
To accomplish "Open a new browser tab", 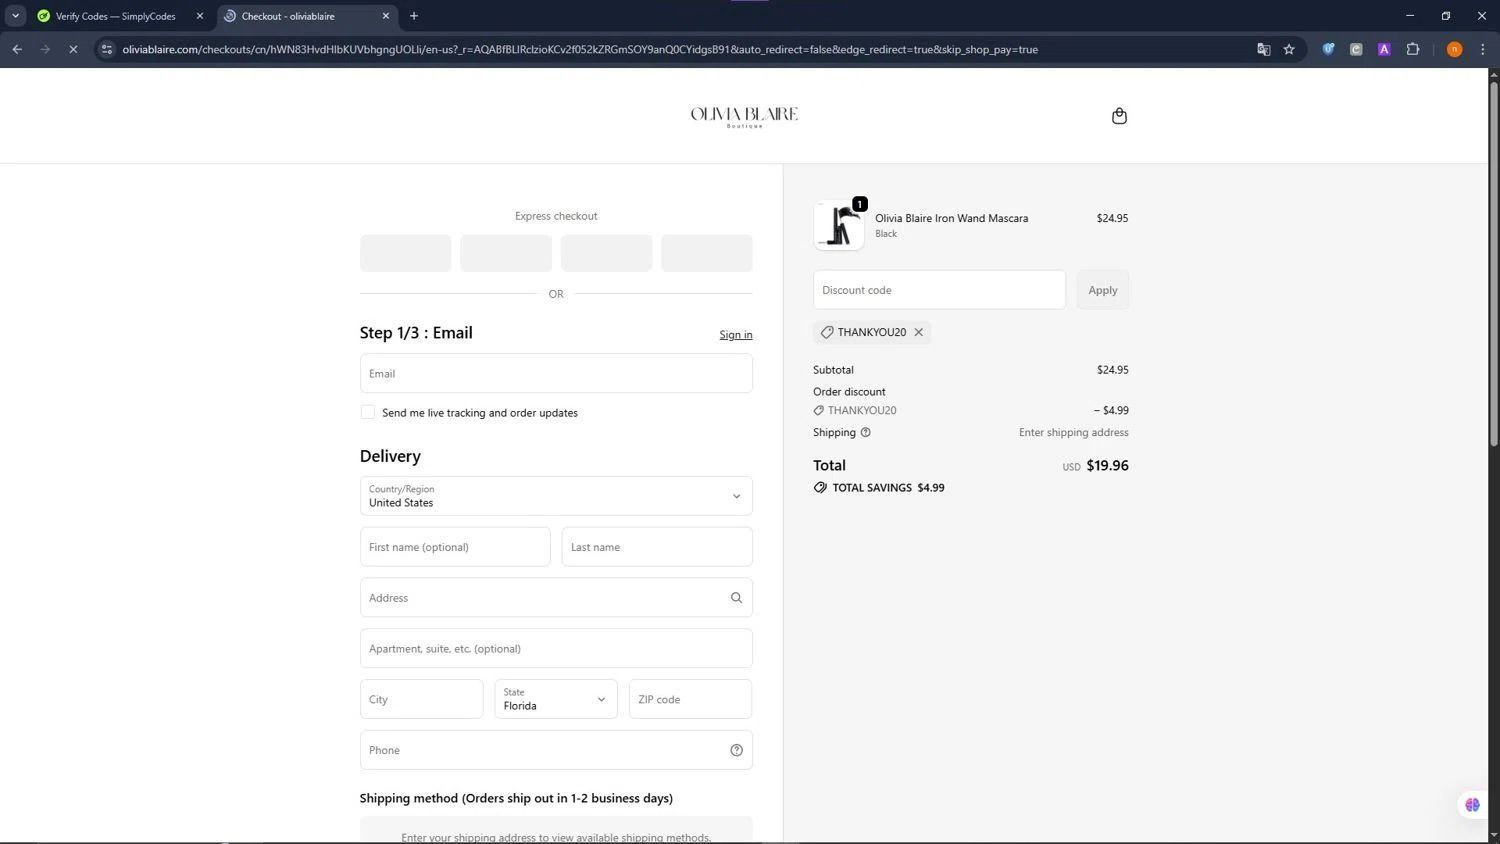I will (414, 16).
